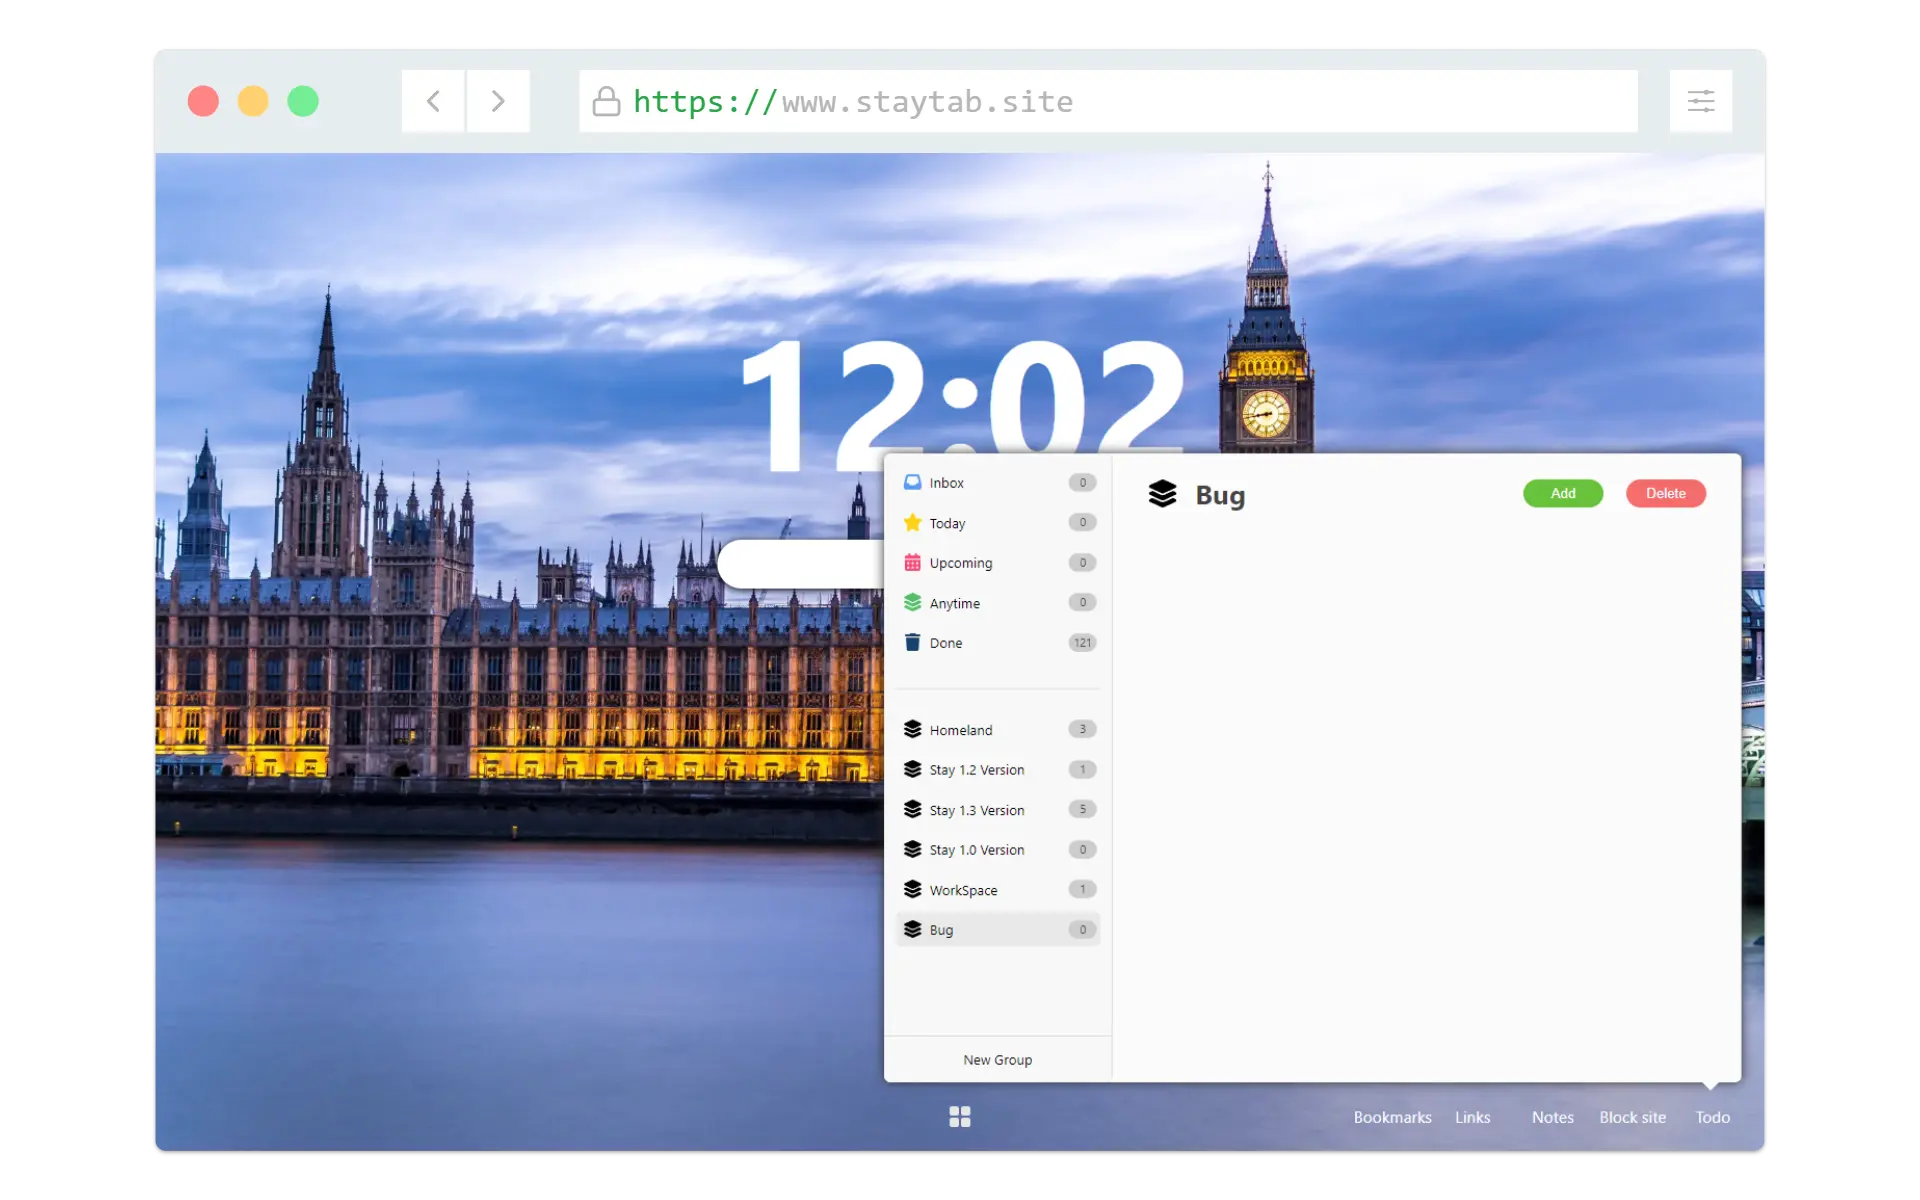Click the browser forward arrow
The width and height of the screenshot is (1920, 1200).
click(498, 101)
